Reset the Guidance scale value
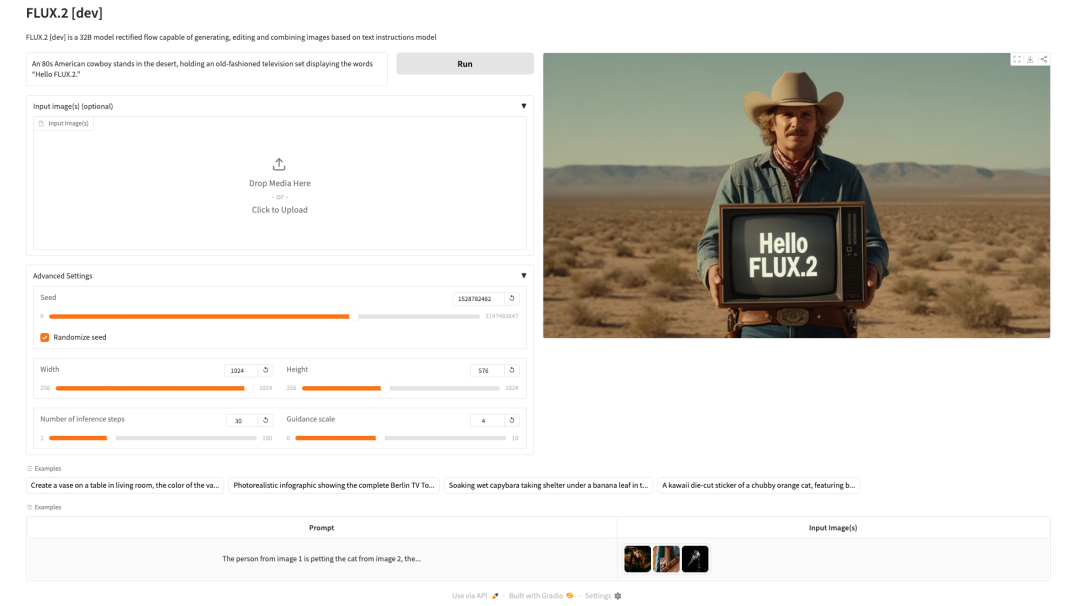Viewport: 1080px width, 606px height. click(x=511, y=420)
